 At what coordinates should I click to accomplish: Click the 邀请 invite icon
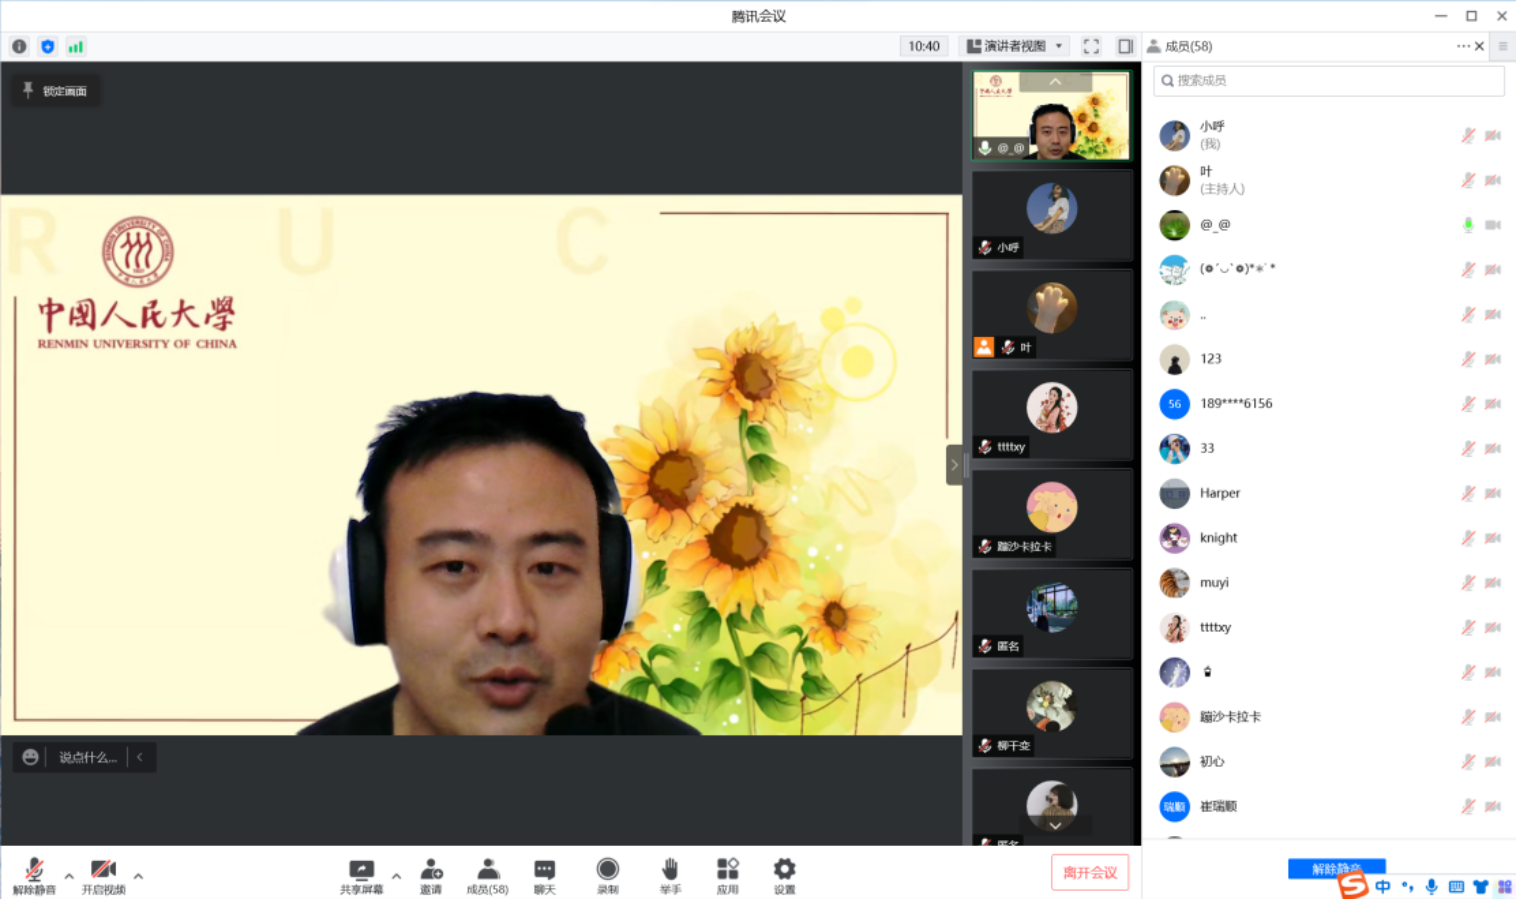pyautogui.click(x=431, y=874)
